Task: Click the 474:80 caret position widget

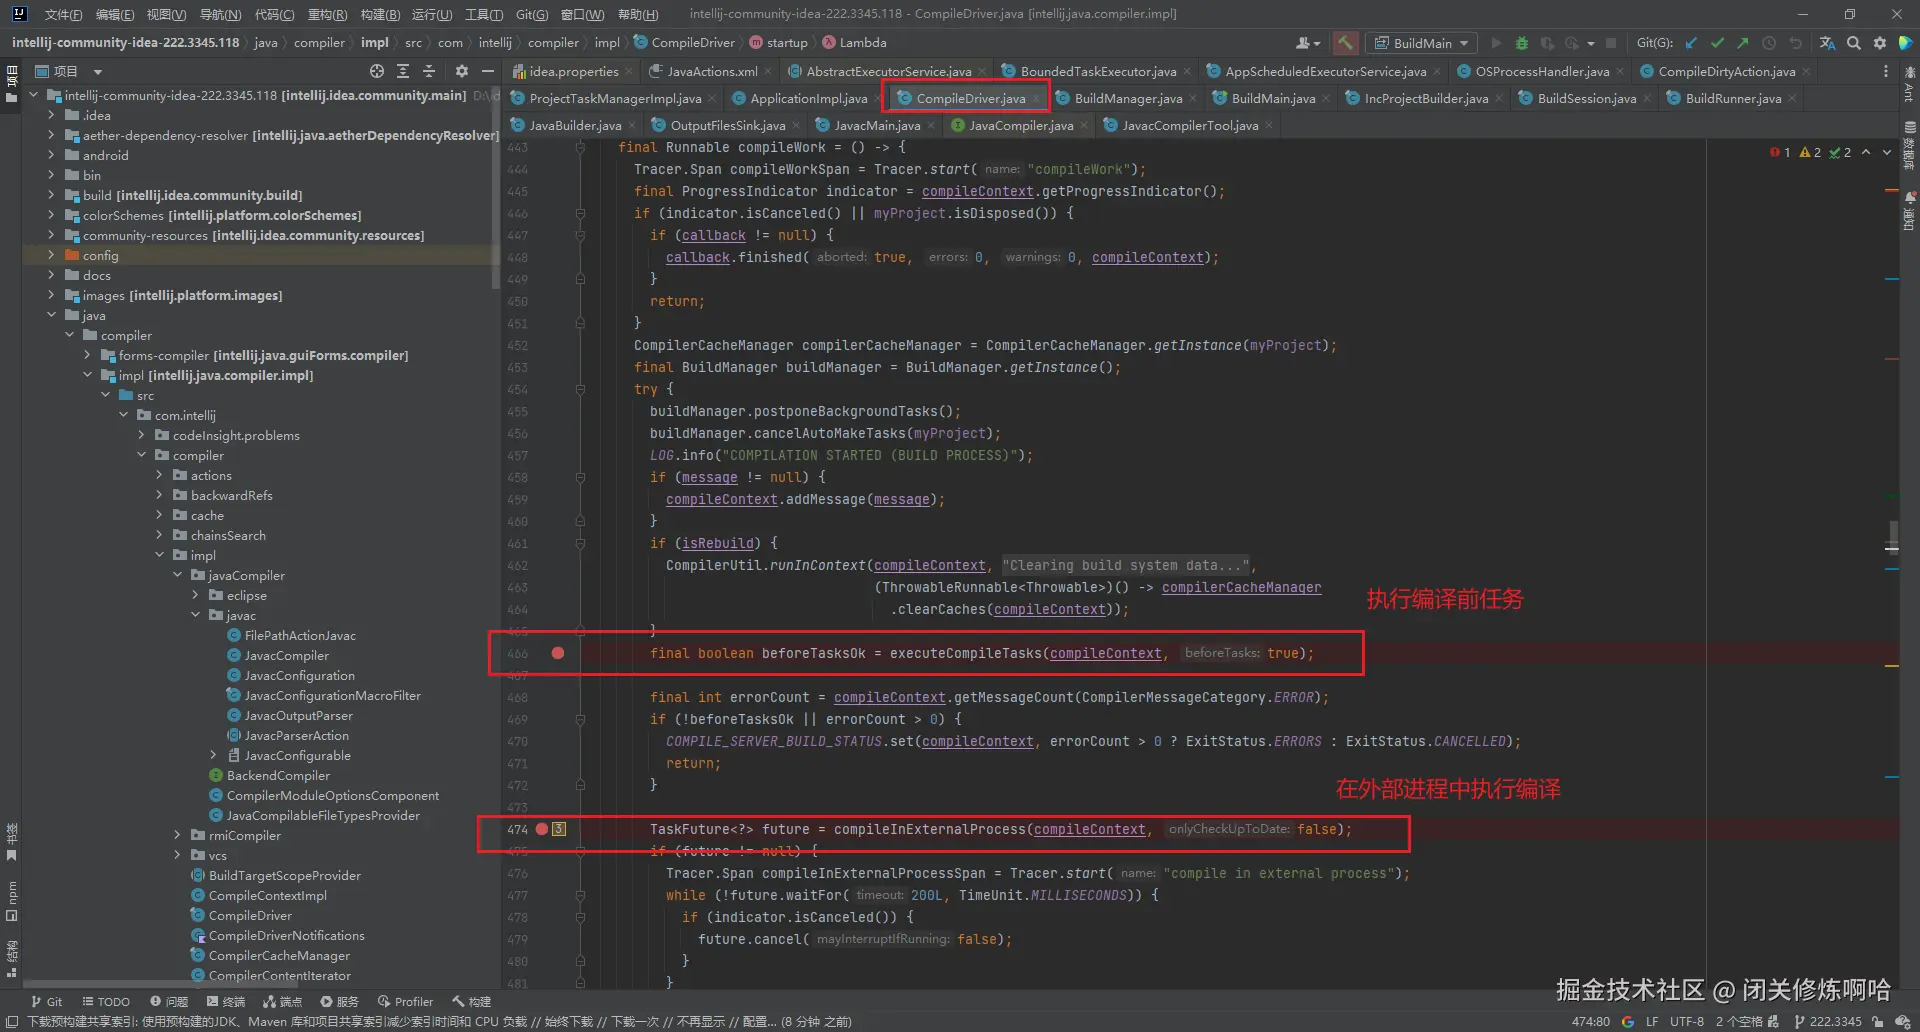Action: (x=1590, y=1021)
